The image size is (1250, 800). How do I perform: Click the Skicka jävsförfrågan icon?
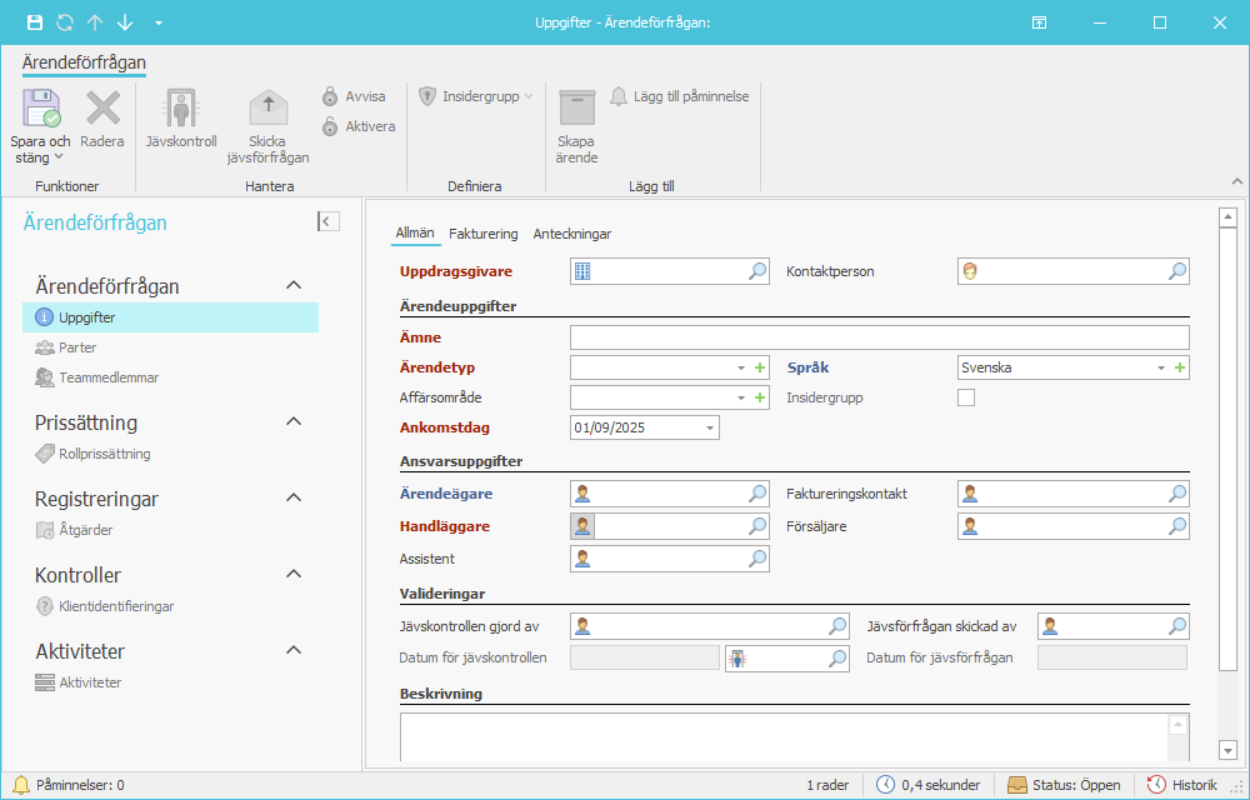pos(267,108)
